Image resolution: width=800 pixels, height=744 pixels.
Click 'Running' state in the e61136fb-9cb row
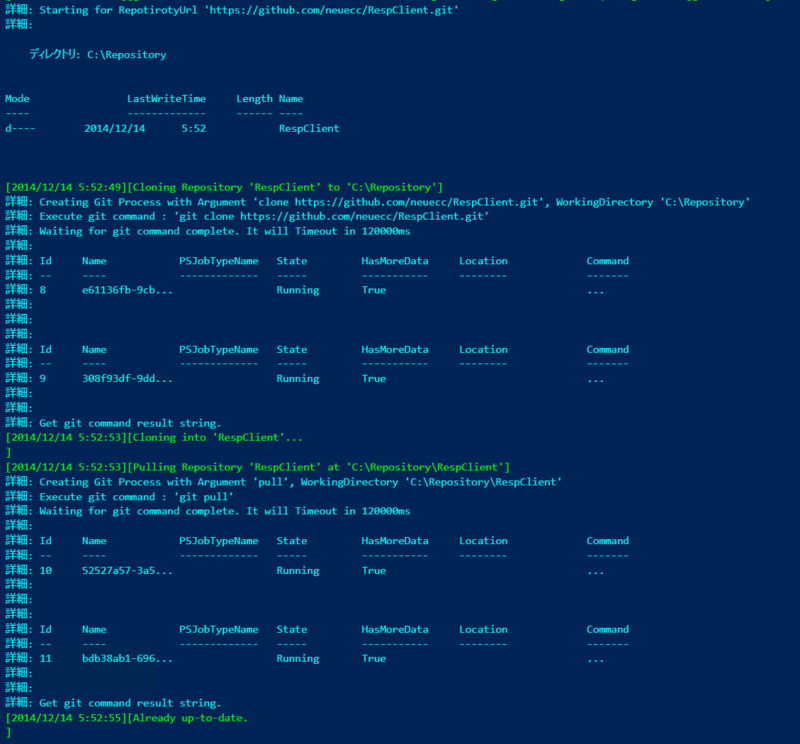298,290
